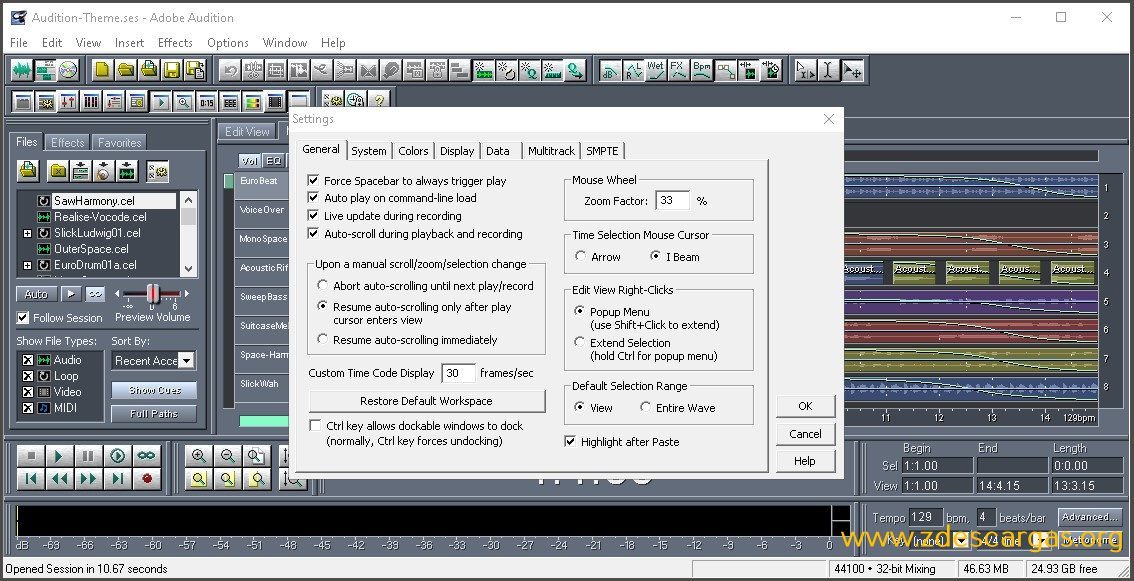Viewport: 1134px width, 581px height.
Task: Click the Zoom Factor input field
Action: (673, 200)
